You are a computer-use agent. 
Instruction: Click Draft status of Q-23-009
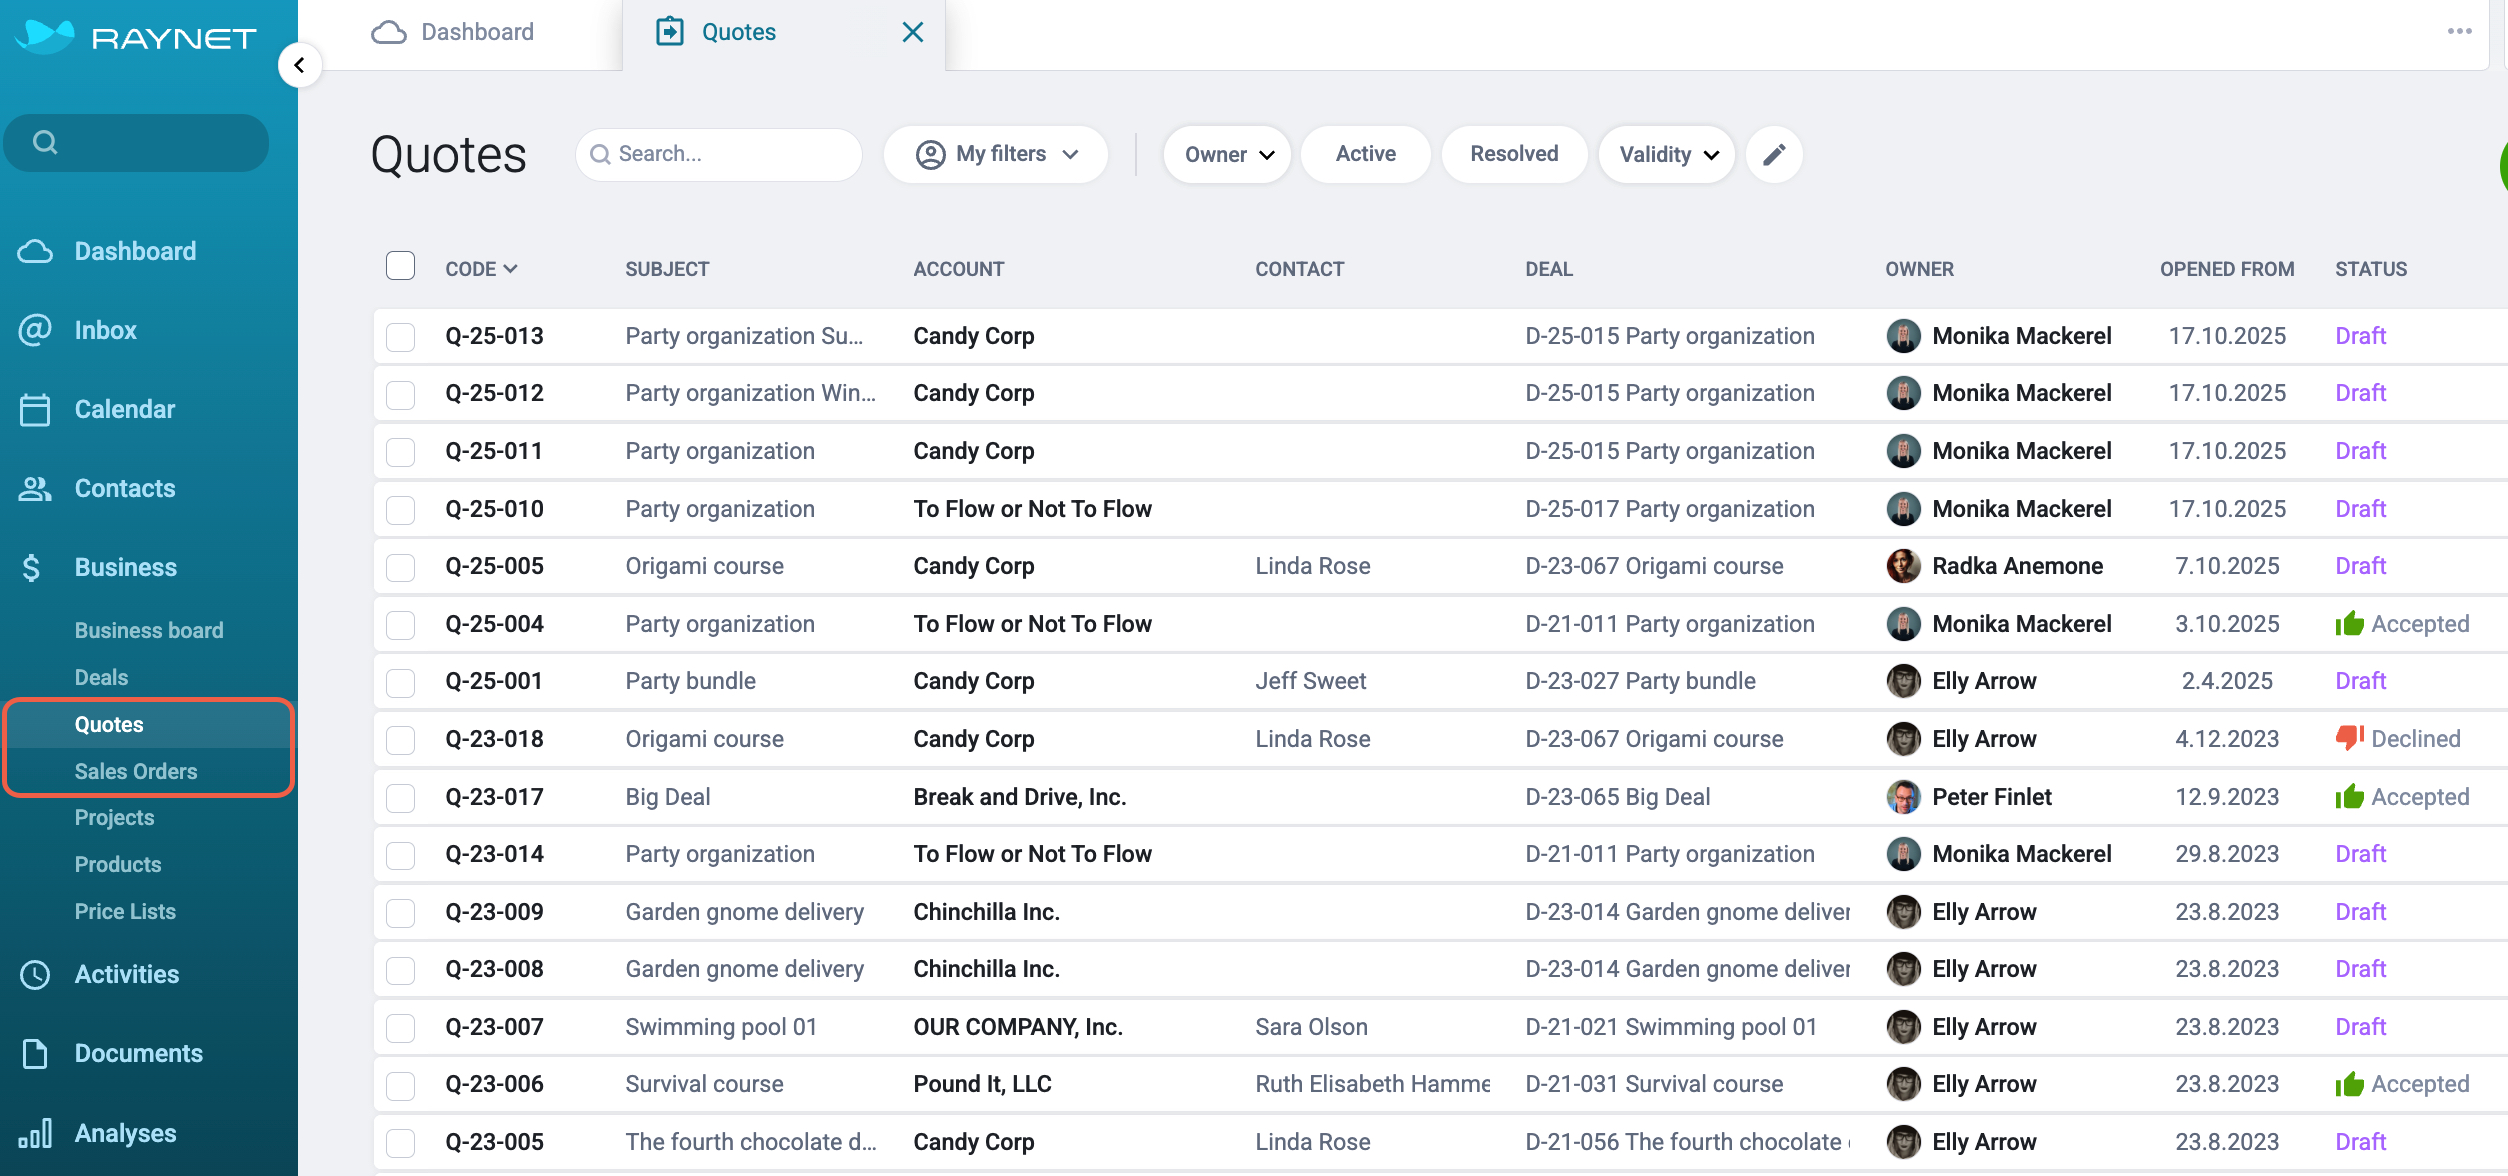coord(2360,912)
